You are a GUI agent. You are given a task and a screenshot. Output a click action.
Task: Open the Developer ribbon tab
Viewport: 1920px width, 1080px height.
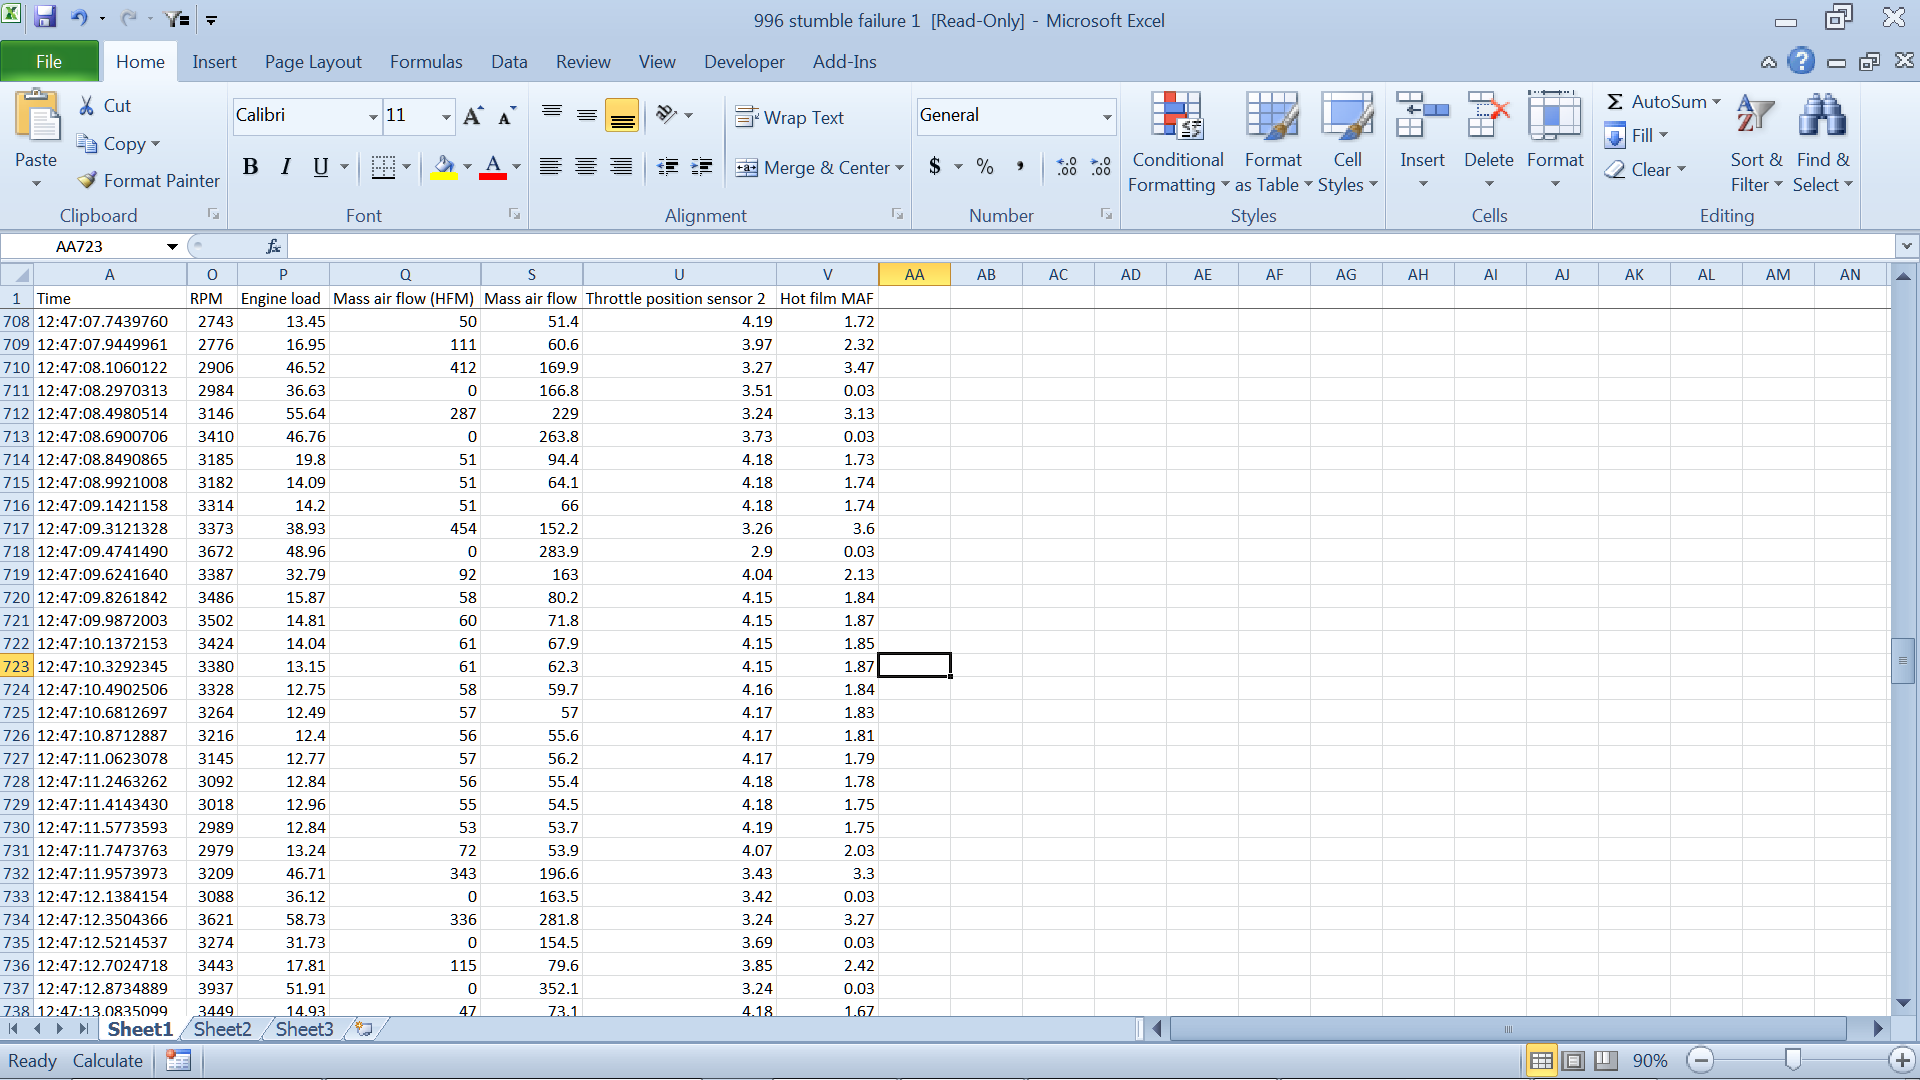pos(744,61)
